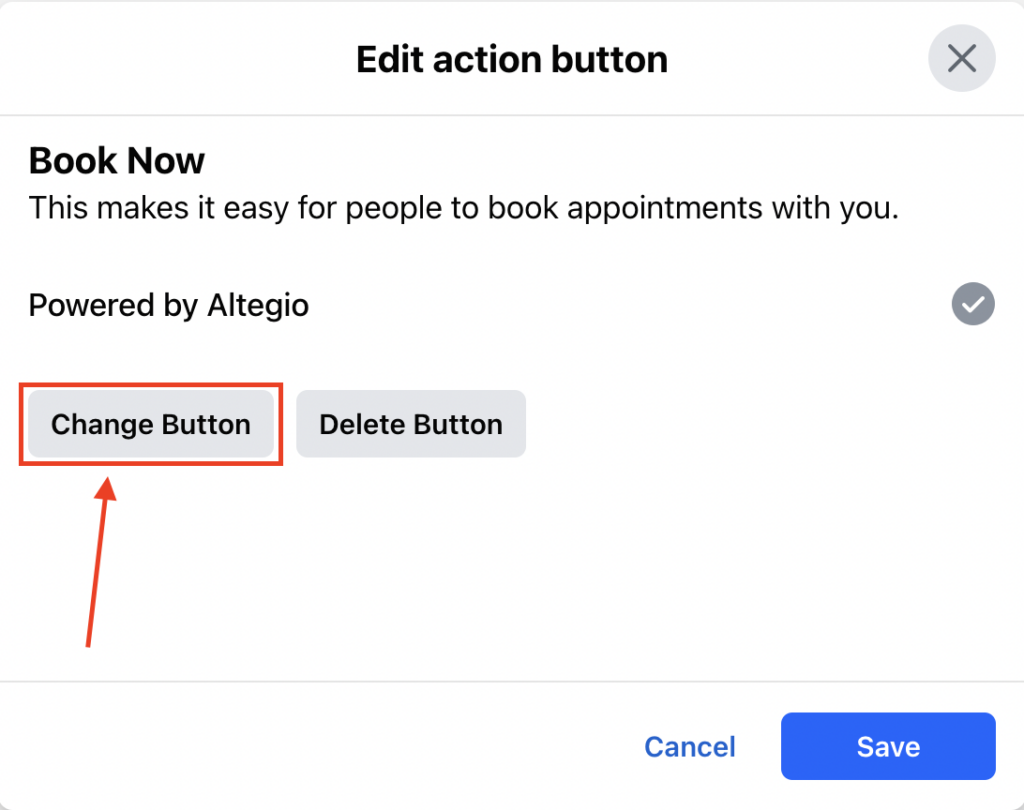The height and width of the screenshot is (810, 1024).
Task: Click the gray checkmark beside Powered by Altegio
Action: 973,303
